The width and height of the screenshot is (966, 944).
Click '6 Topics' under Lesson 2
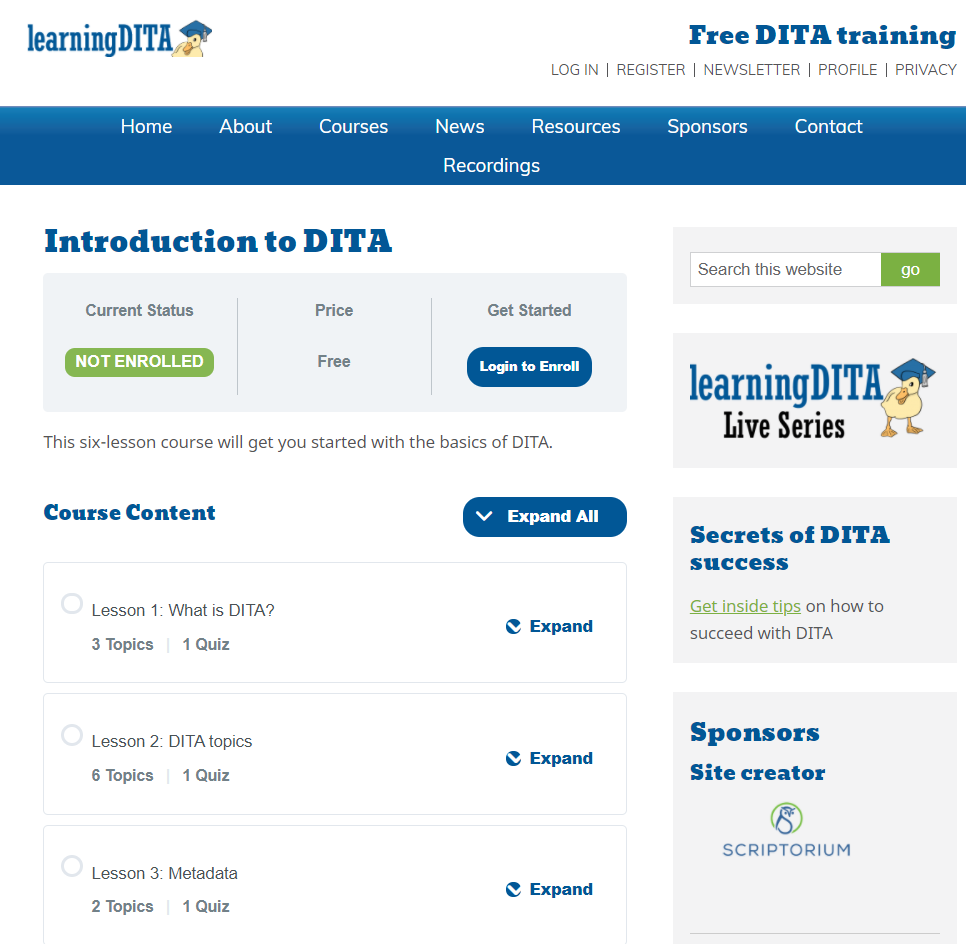[123, 776]
